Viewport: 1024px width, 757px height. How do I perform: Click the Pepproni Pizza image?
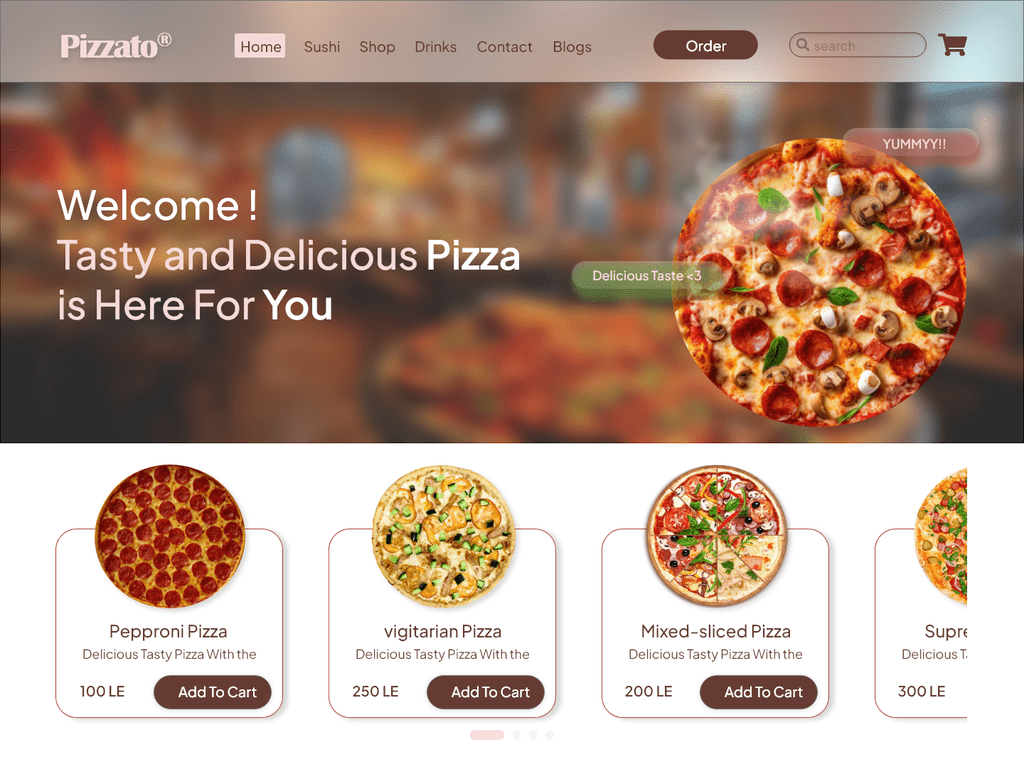click(170, 536)
